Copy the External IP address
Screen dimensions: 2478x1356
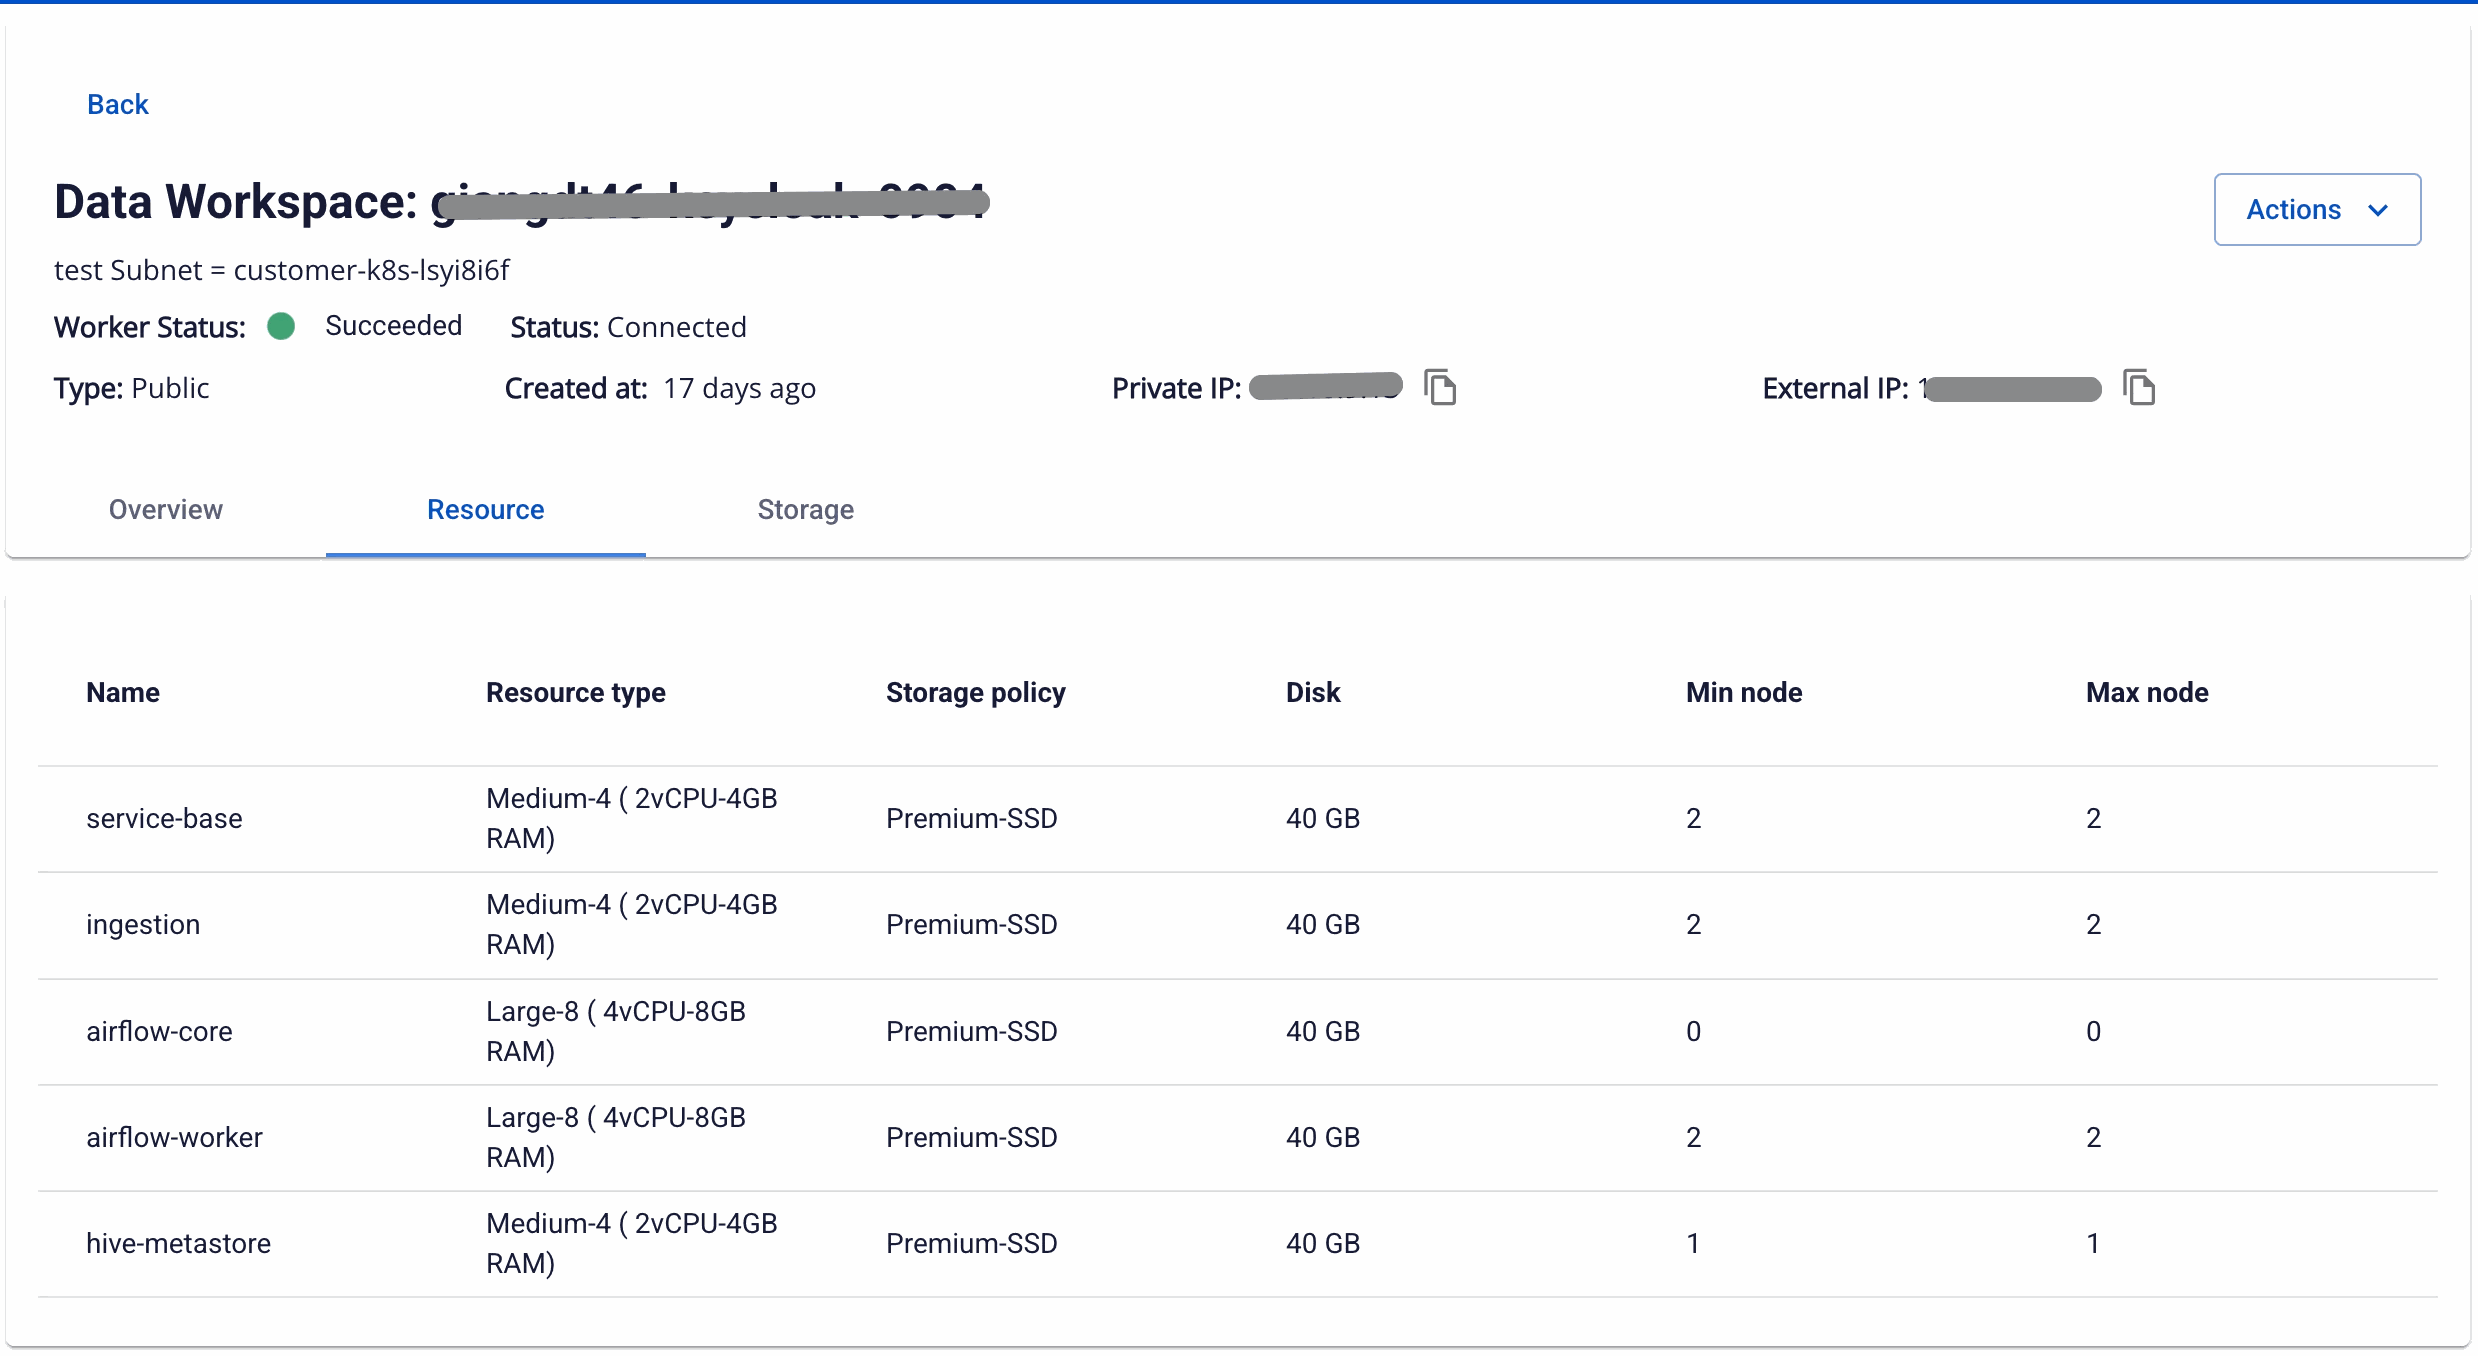click(x=2138, y=387)
